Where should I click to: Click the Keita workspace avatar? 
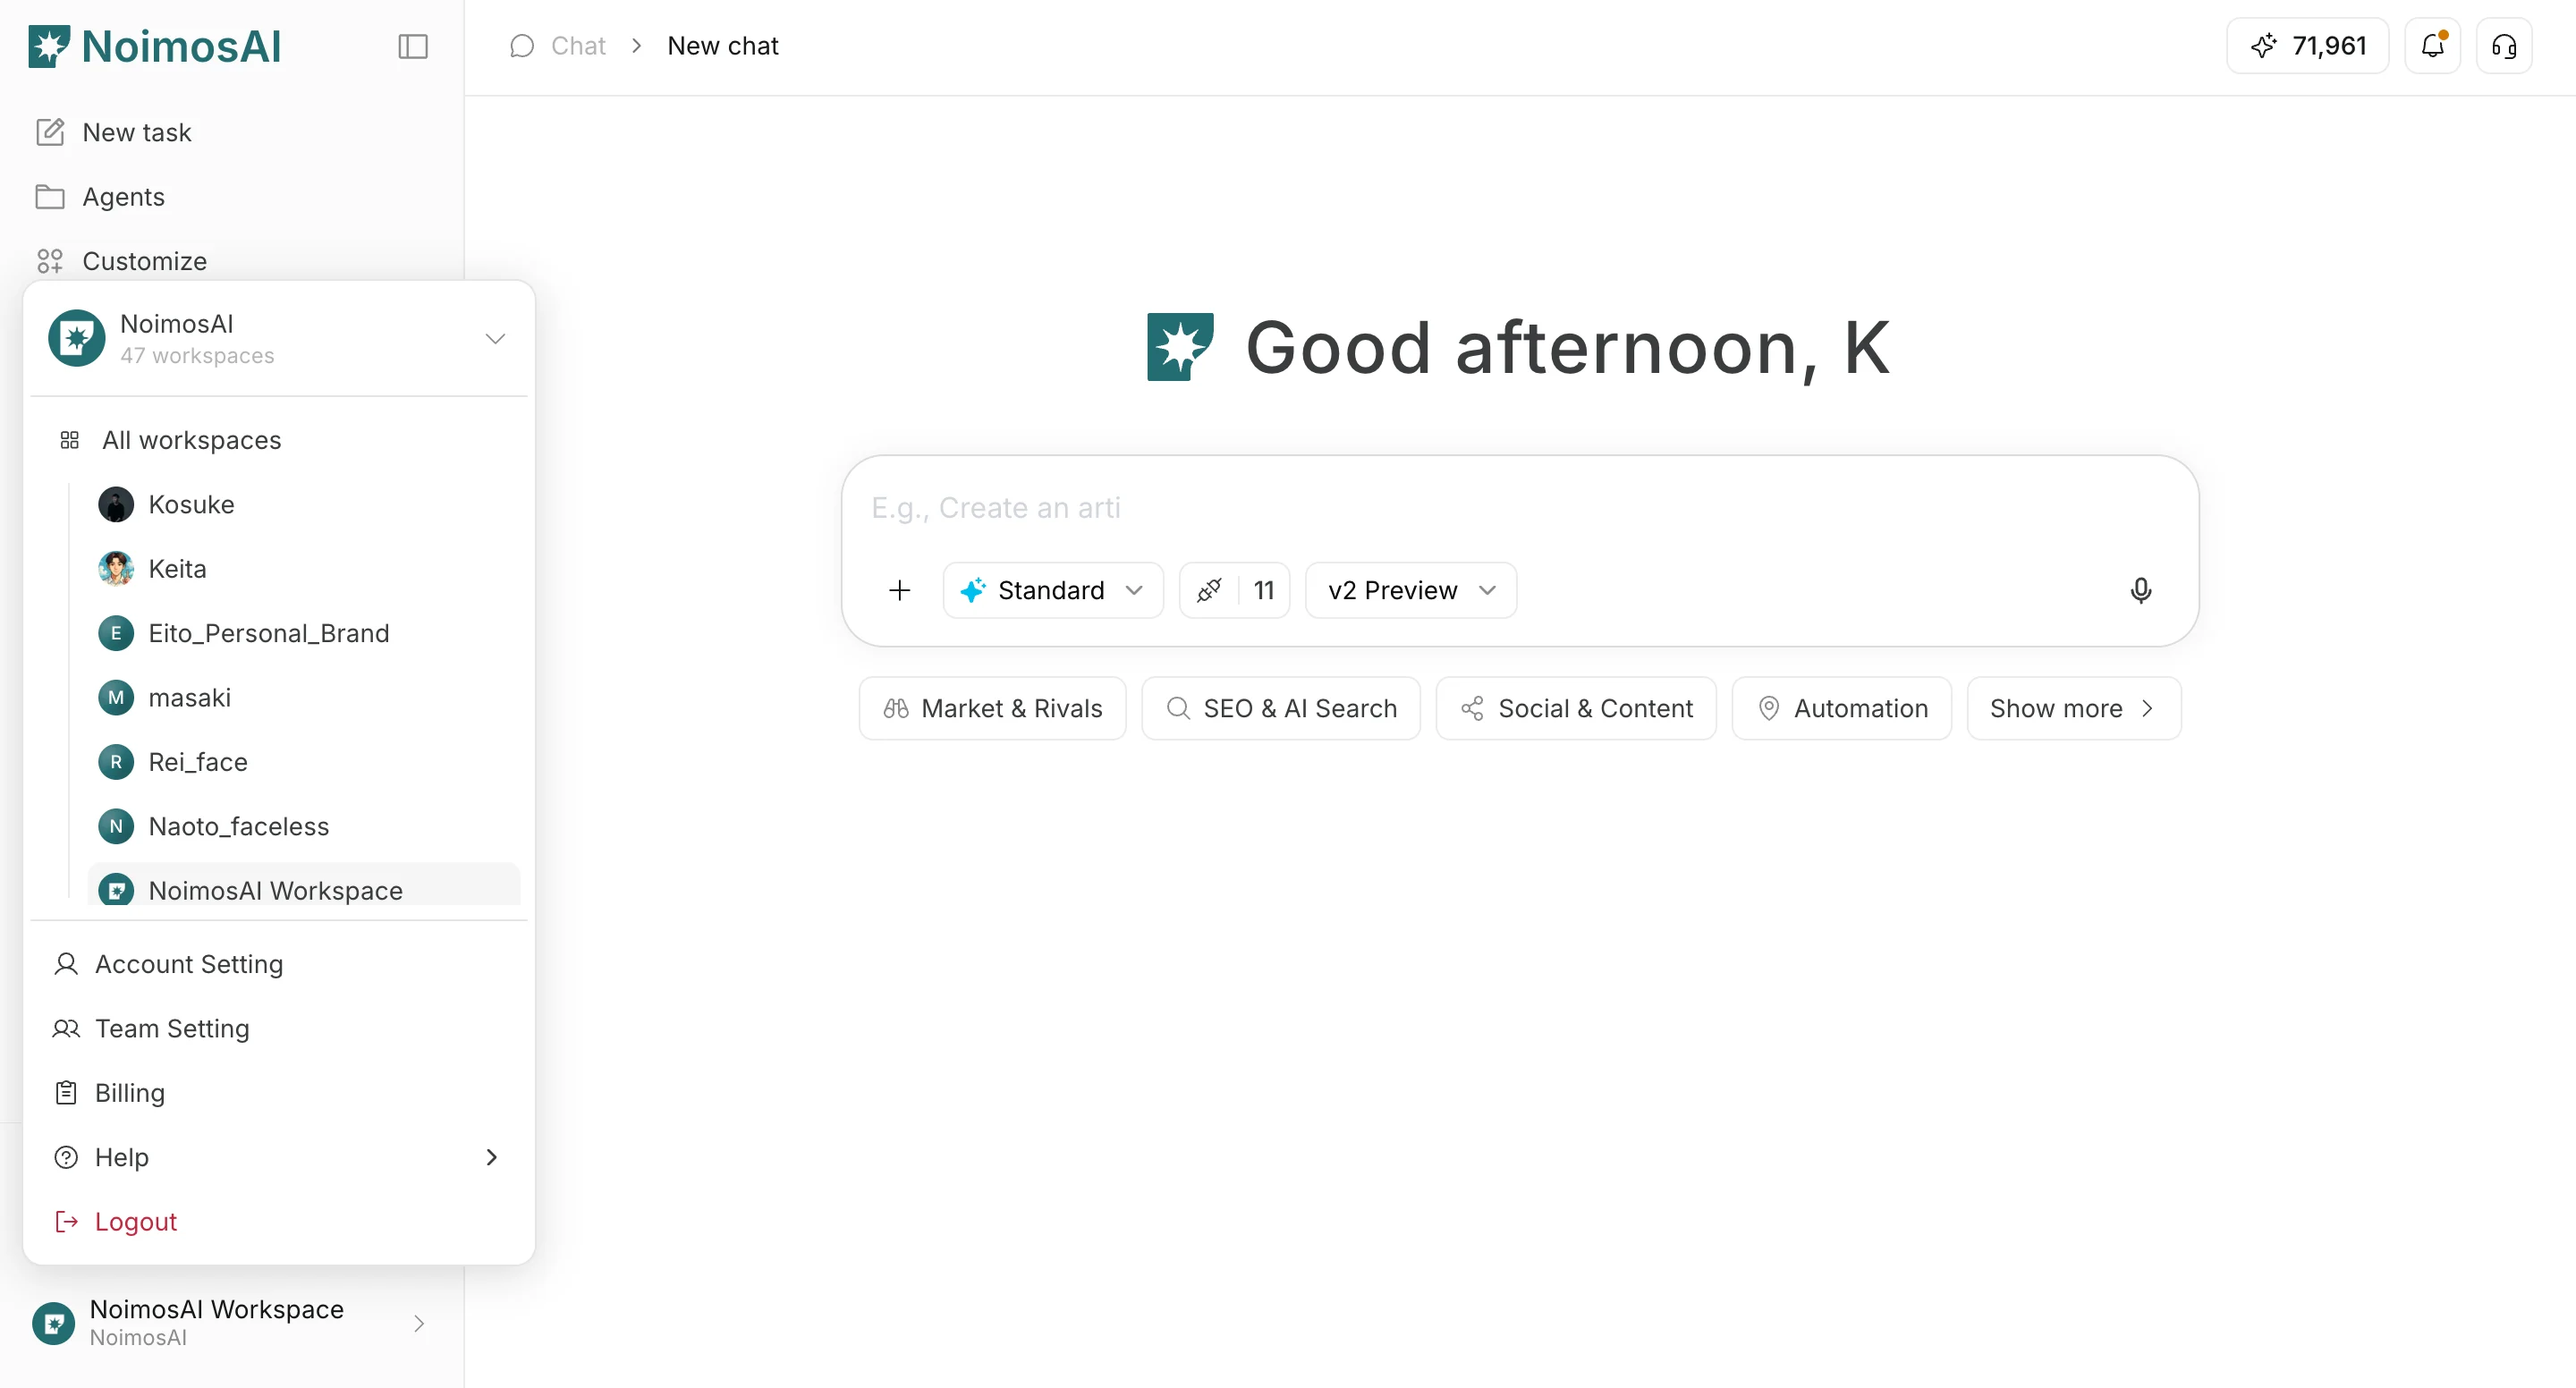116,569
